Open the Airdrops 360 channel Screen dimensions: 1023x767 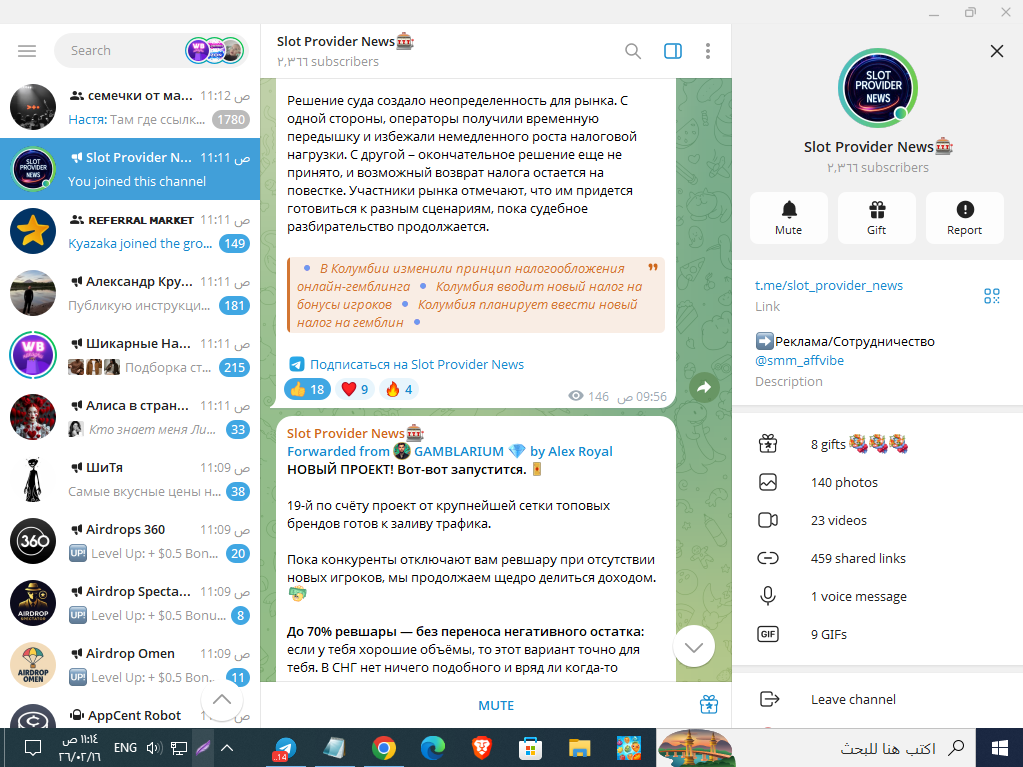pos(130,541)
